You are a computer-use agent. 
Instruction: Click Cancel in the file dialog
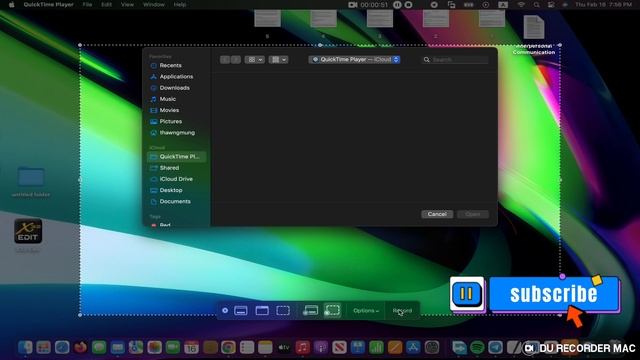tap(437, 214)
